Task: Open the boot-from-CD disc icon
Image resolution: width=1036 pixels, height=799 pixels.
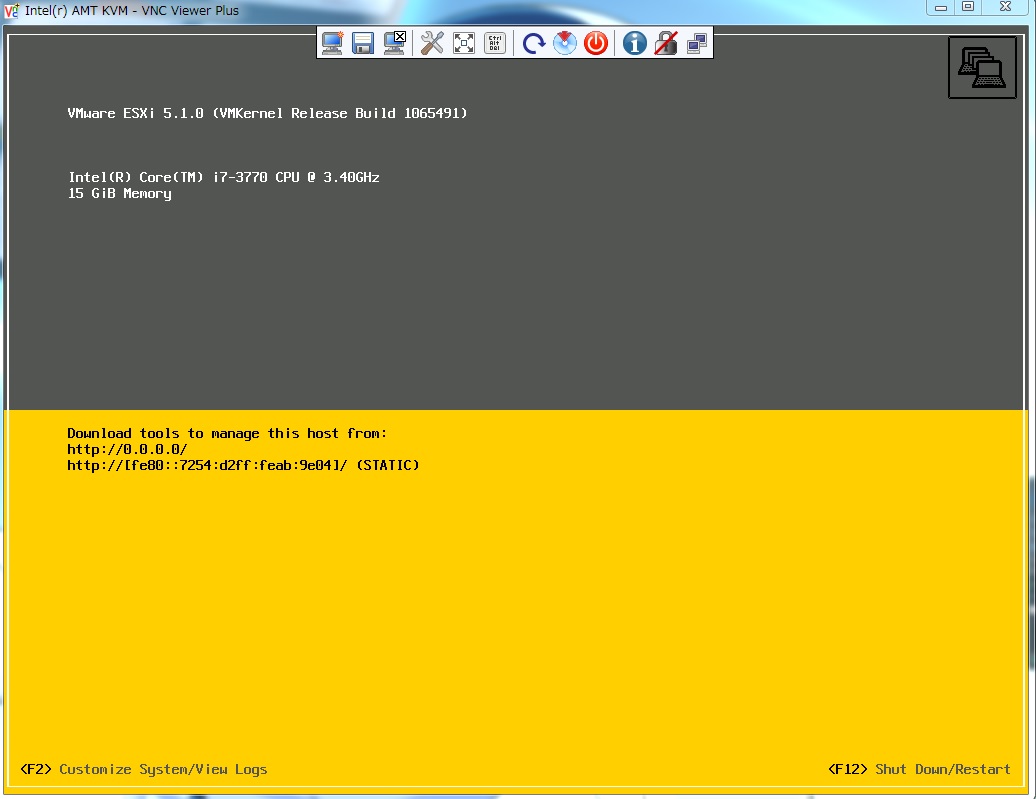Action: click(565, 43)
